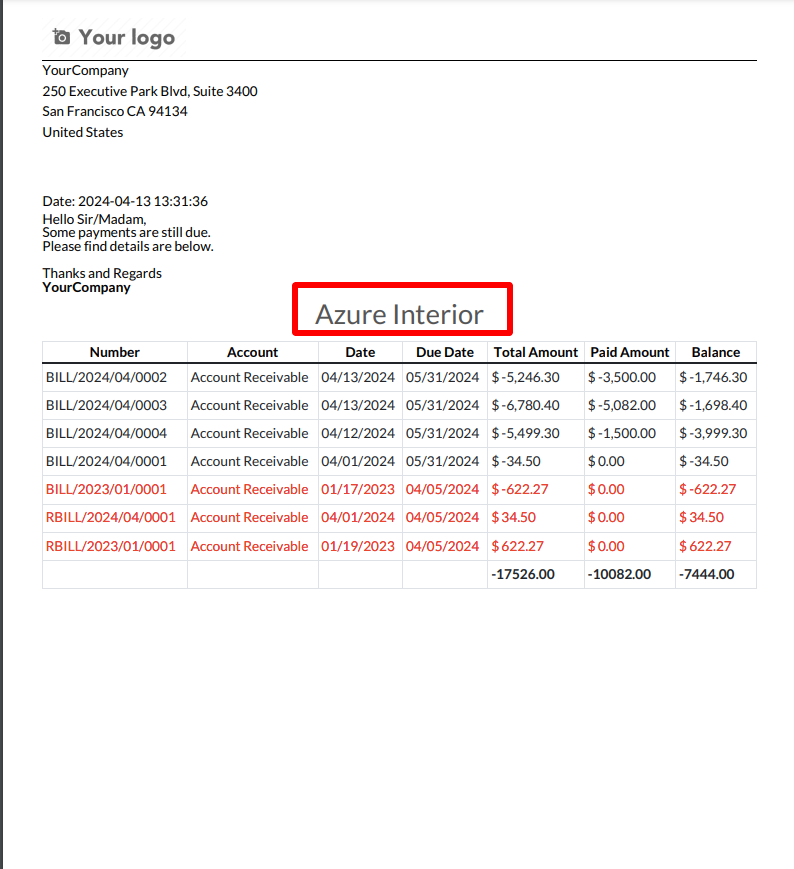The width and height of the screenshot is (794, 869).
Task: Click Account Receivable in RBILL/2023/01/0001 row
Action: pos(249,546)
